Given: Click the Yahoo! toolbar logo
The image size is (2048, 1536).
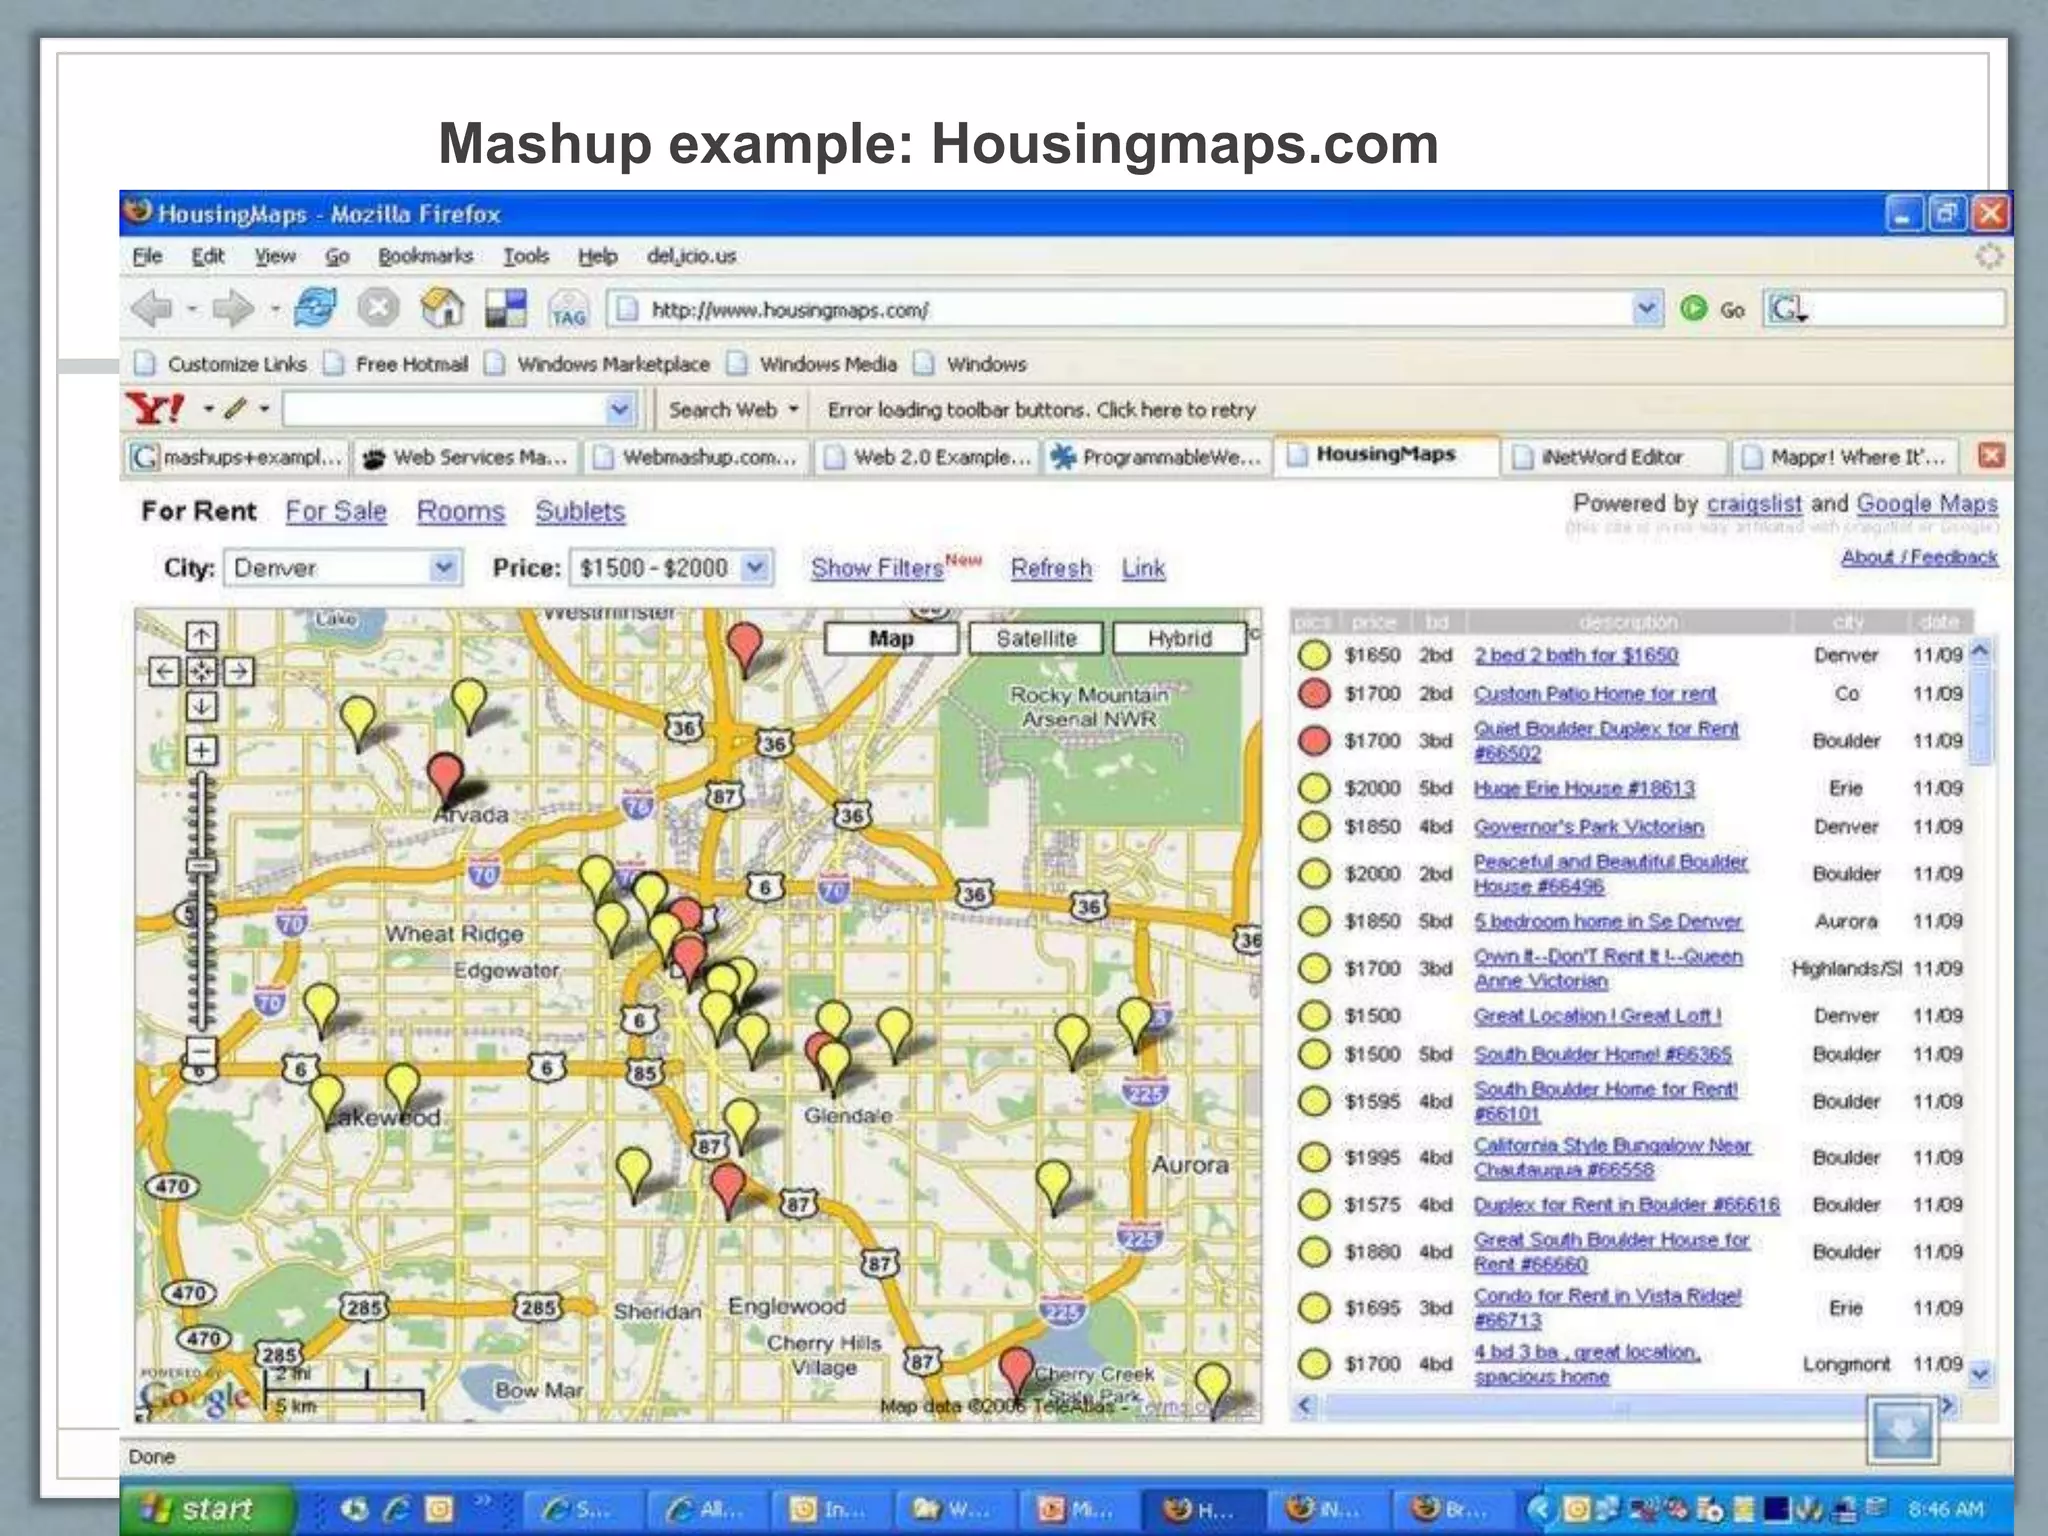Looking at the screenshot, I should click(155, 409).
